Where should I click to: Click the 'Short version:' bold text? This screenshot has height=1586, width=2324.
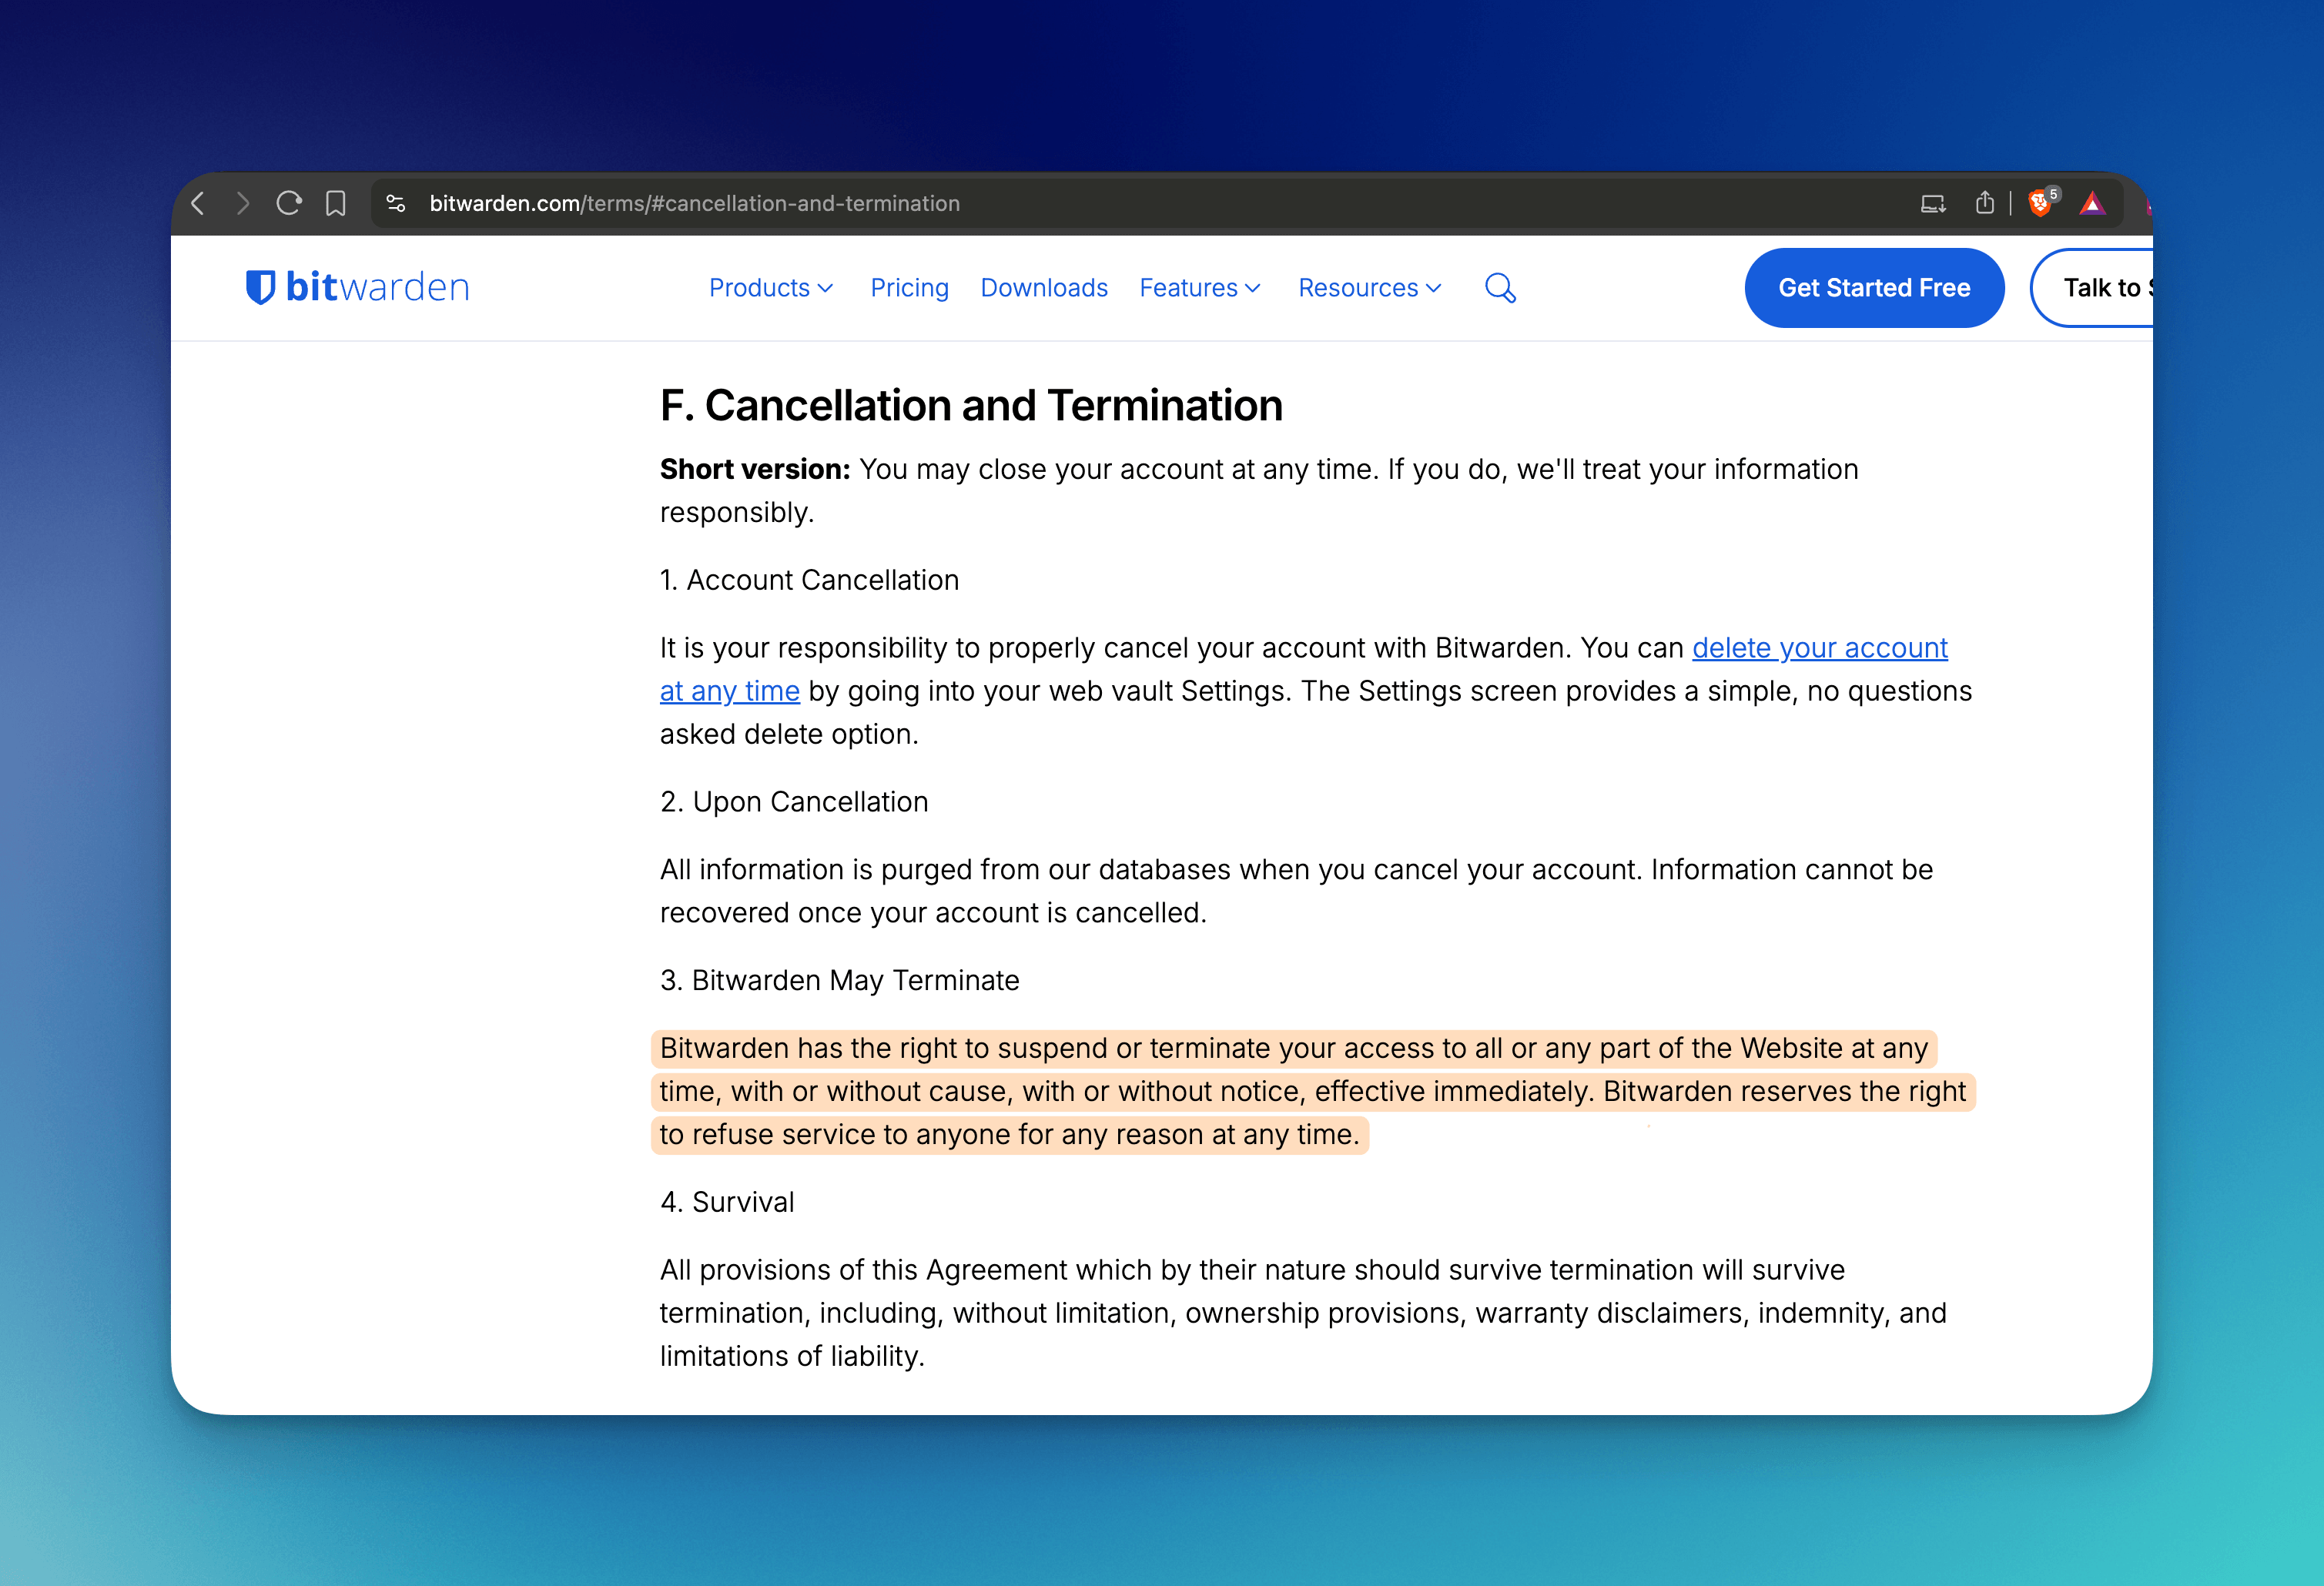[755, 469]
